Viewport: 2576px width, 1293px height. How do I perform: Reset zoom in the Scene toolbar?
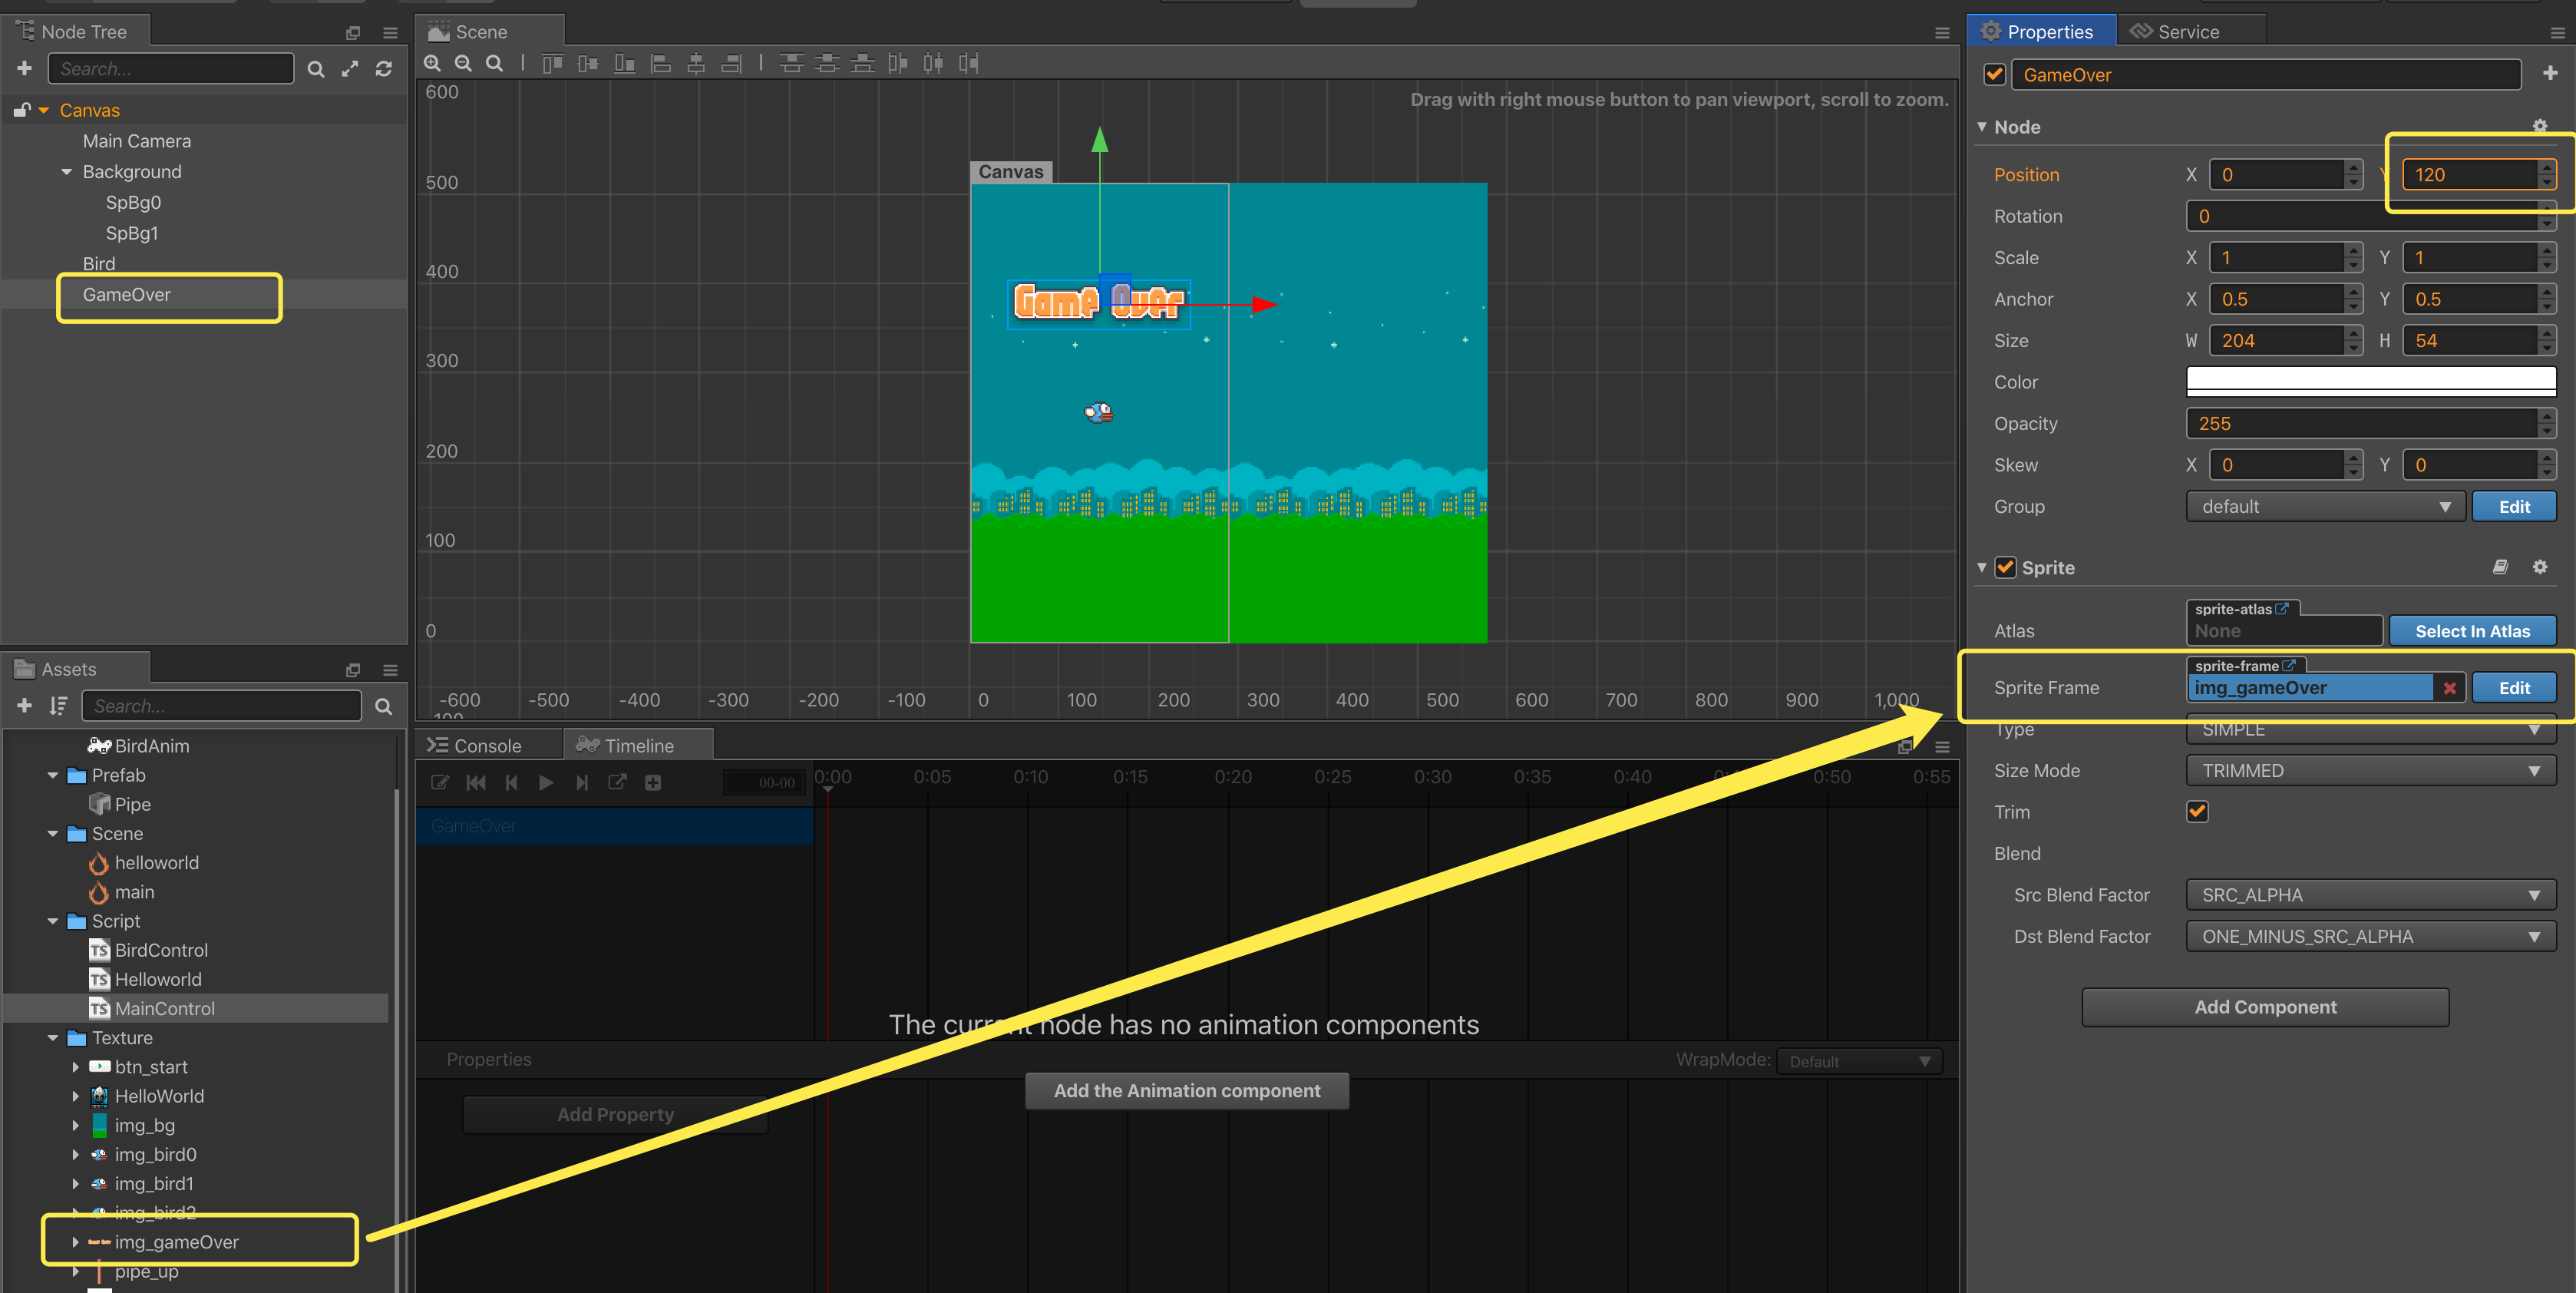point(494,63)
